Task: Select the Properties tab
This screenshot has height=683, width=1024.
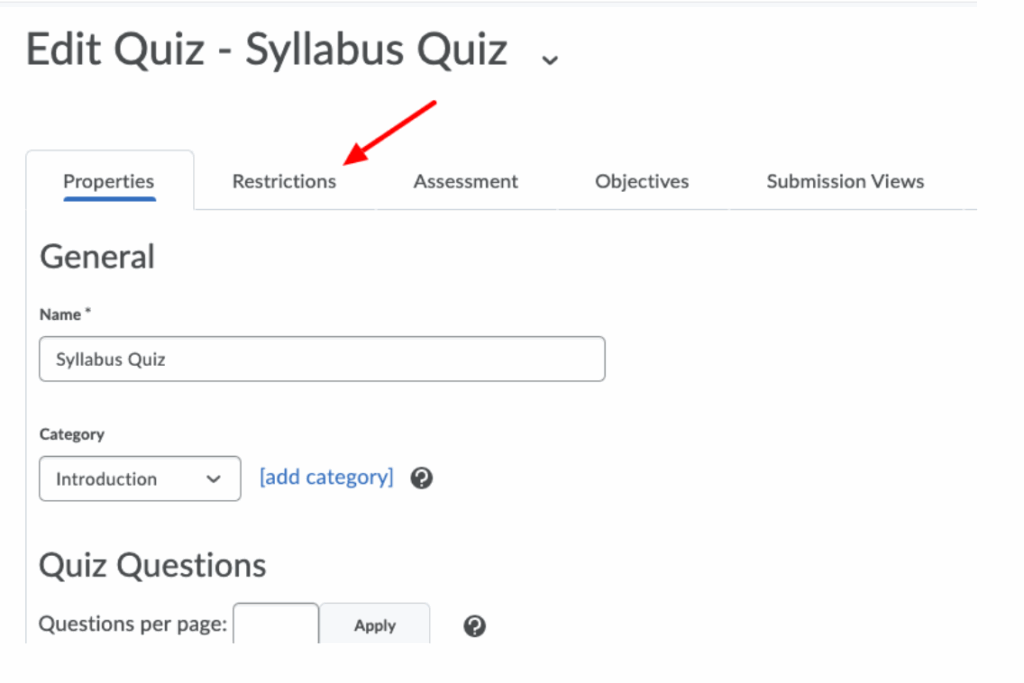Action: pyautogui.click(x=109, y=181)
